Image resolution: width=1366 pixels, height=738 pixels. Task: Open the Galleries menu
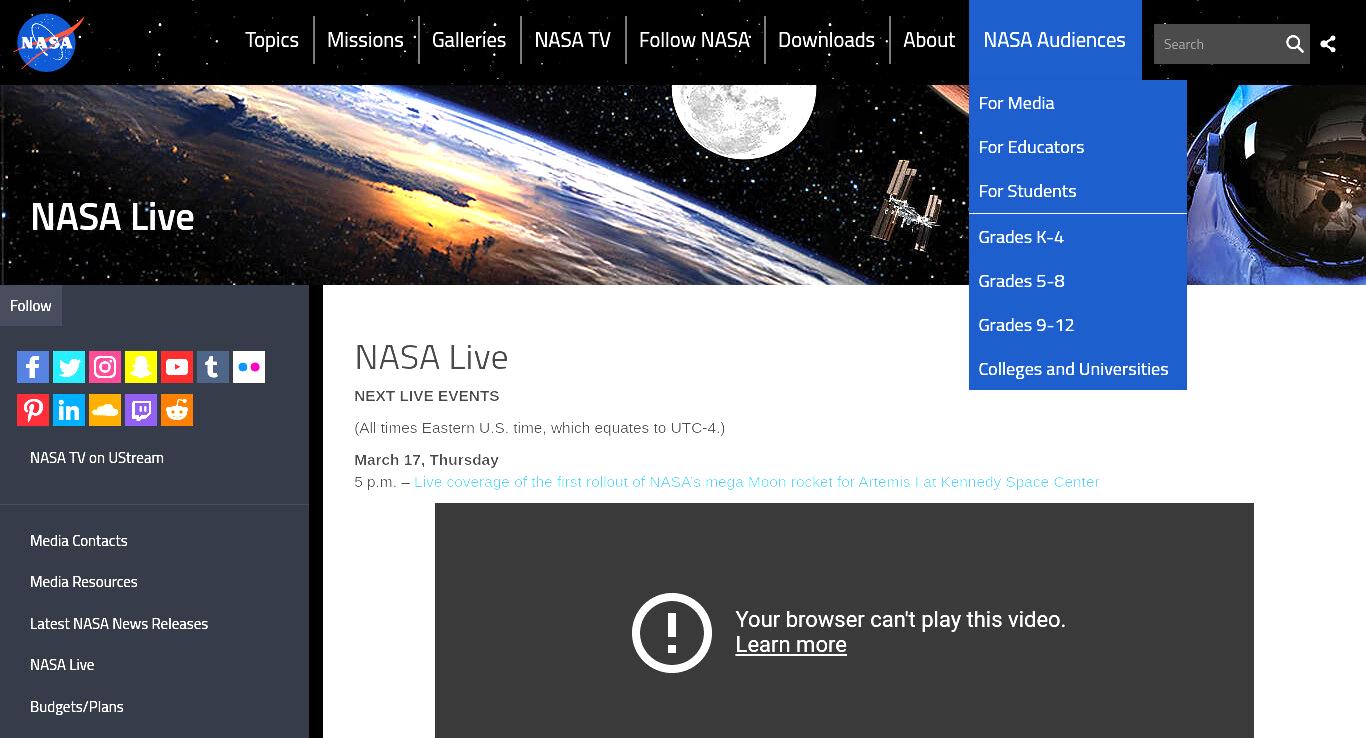tap(469, 40)
